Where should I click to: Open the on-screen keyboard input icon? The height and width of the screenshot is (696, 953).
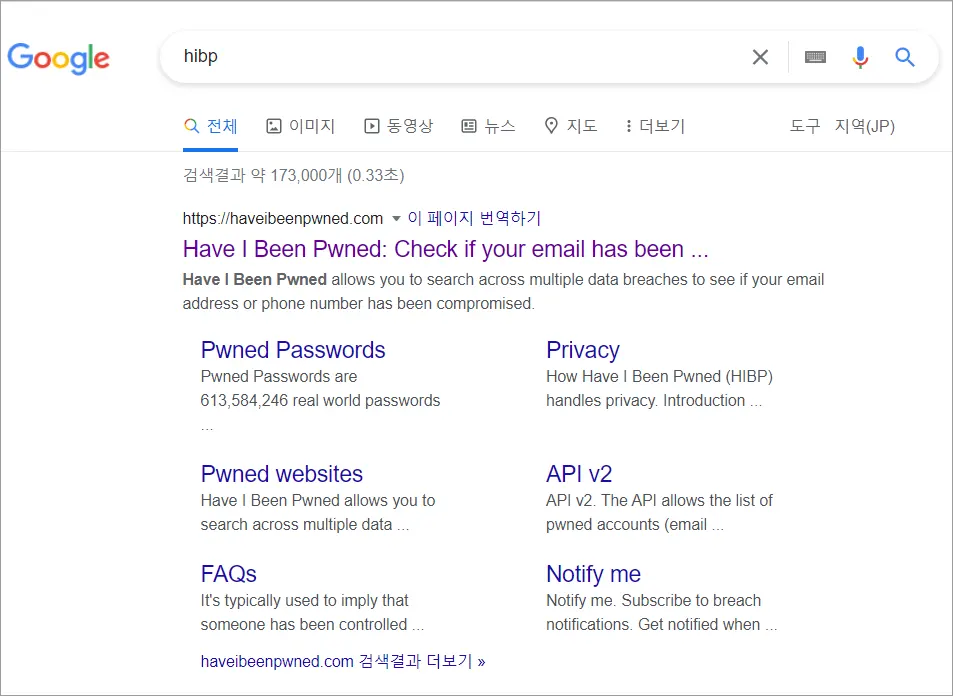(815, 57)
